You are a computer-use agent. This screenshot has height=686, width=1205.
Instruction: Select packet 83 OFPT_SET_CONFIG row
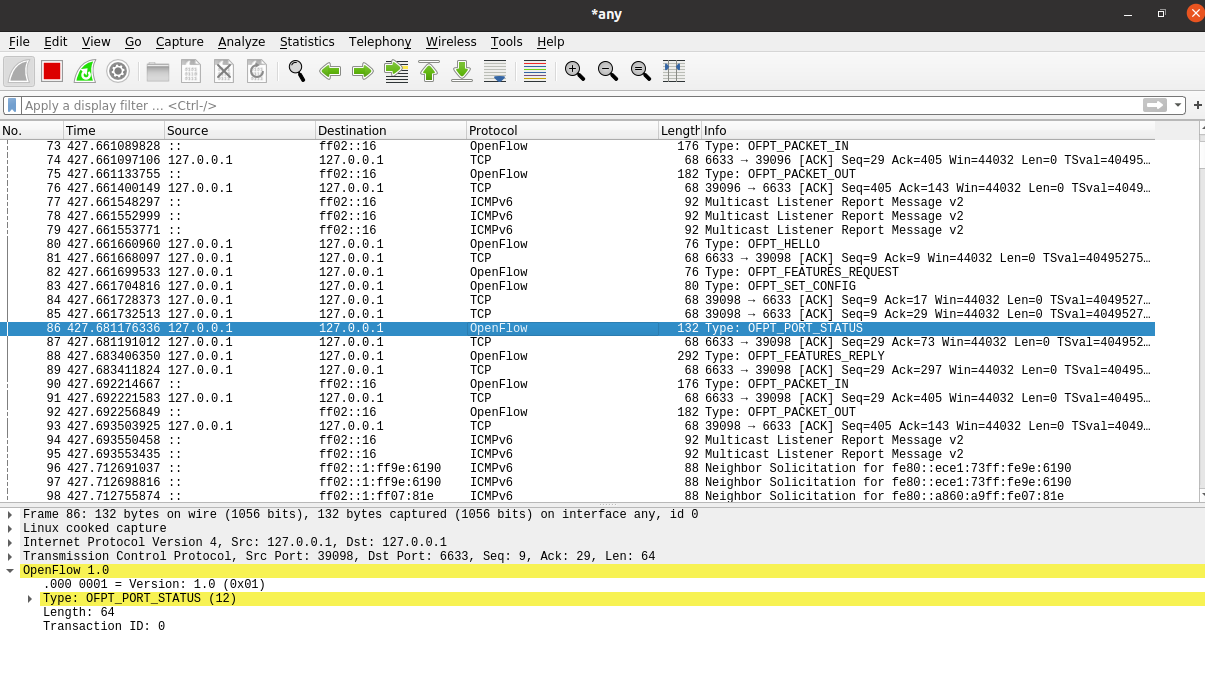578,286
